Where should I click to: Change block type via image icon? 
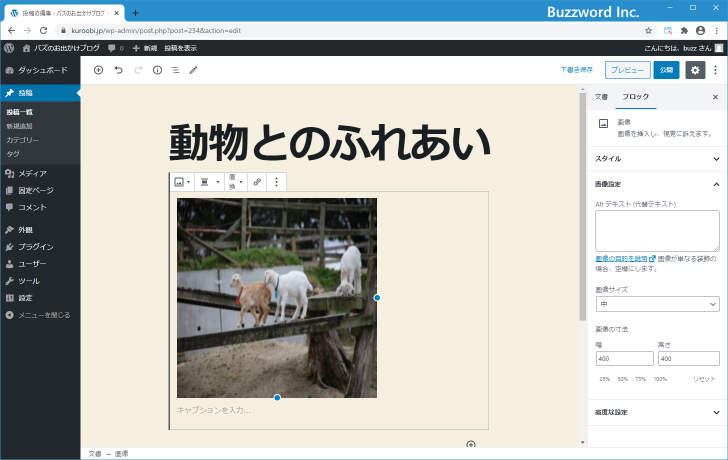(x=182, y=182)
